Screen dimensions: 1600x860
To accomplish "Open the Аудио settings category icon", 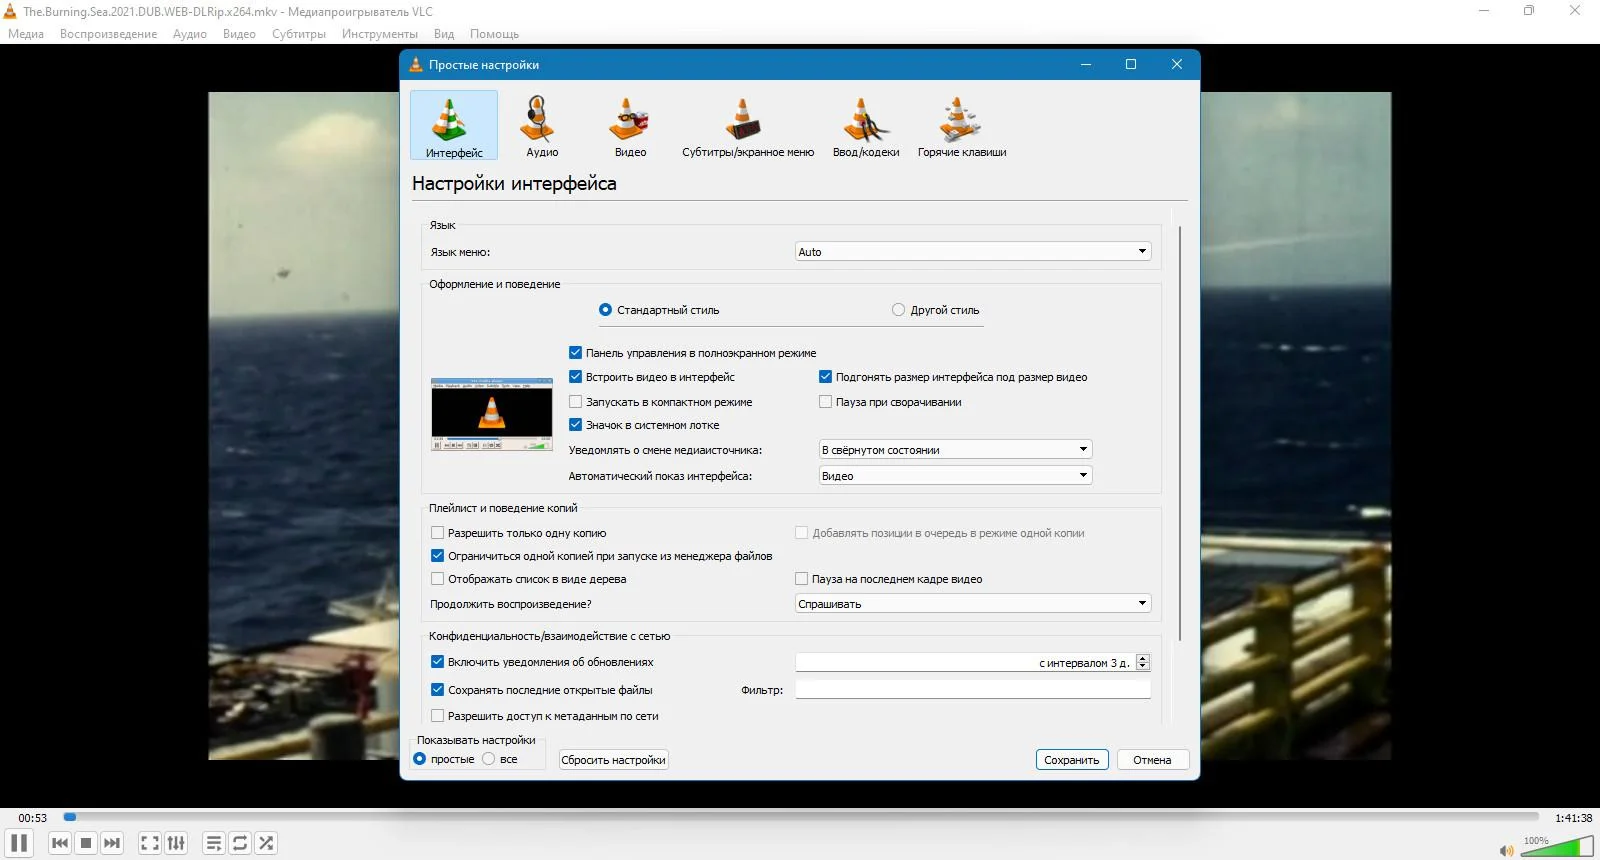I will point(541,126).
